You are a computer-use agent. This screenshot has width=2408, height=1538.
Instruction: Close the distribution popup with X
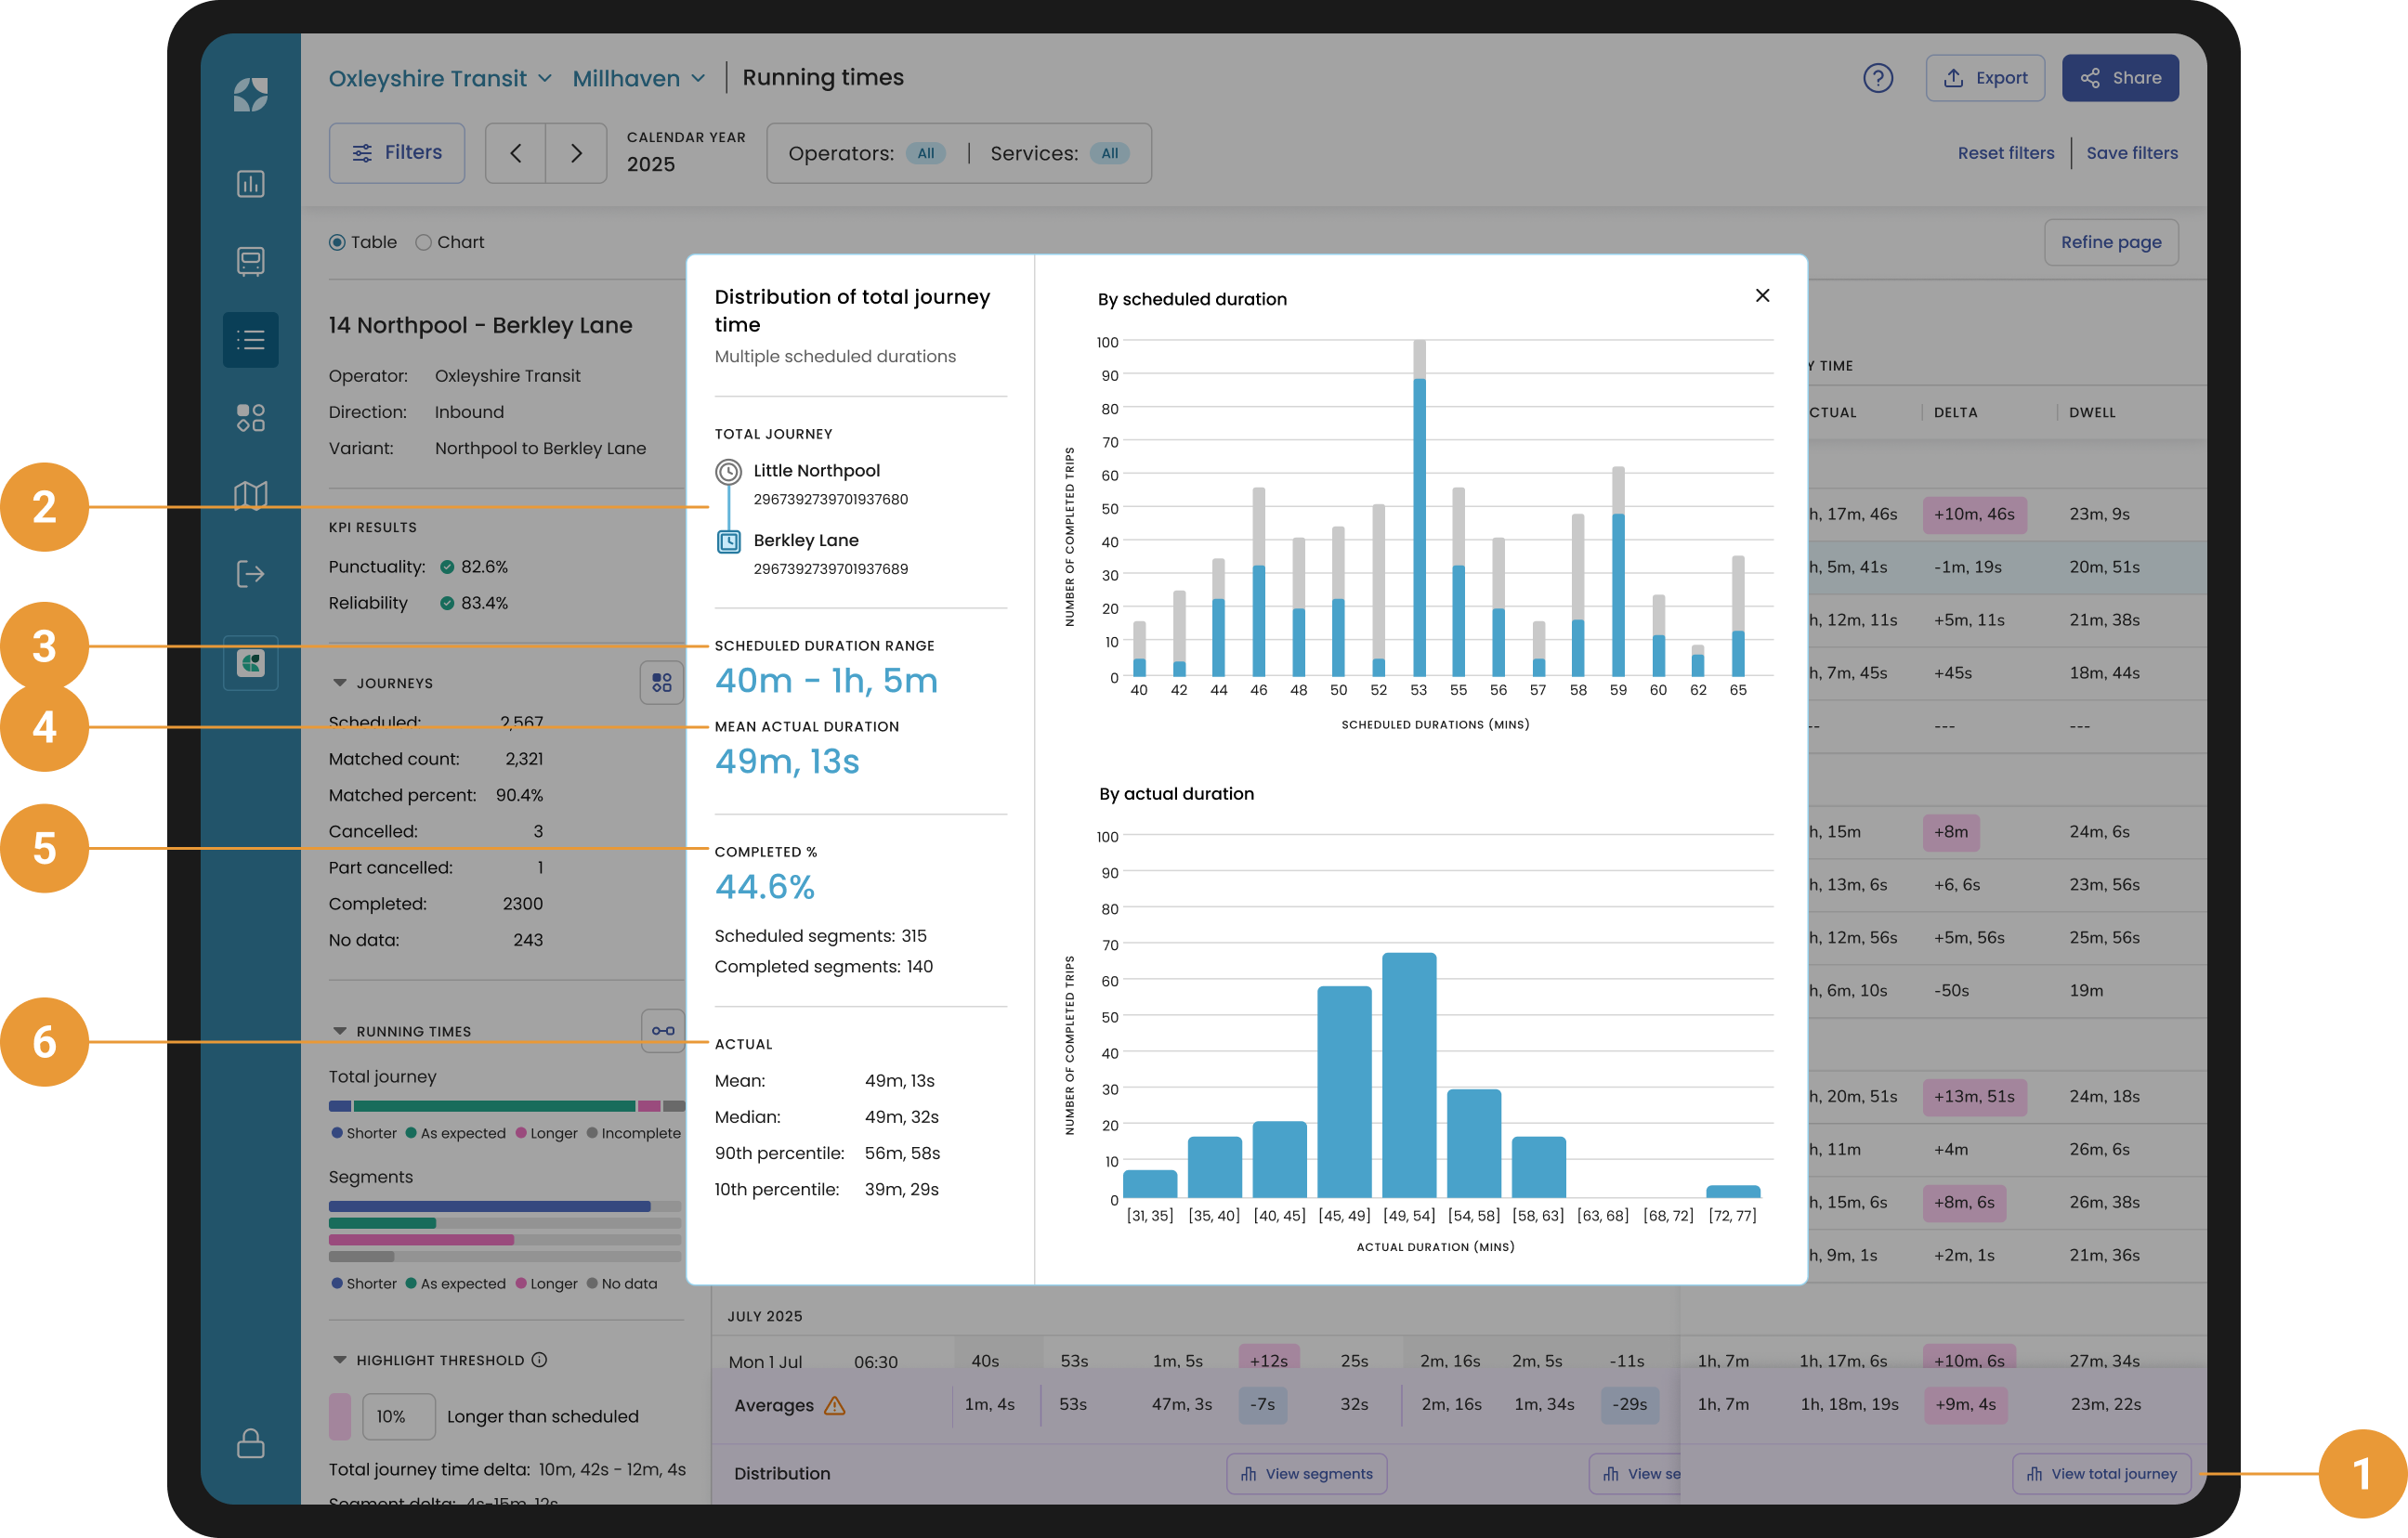click(x=1762, y=295)
